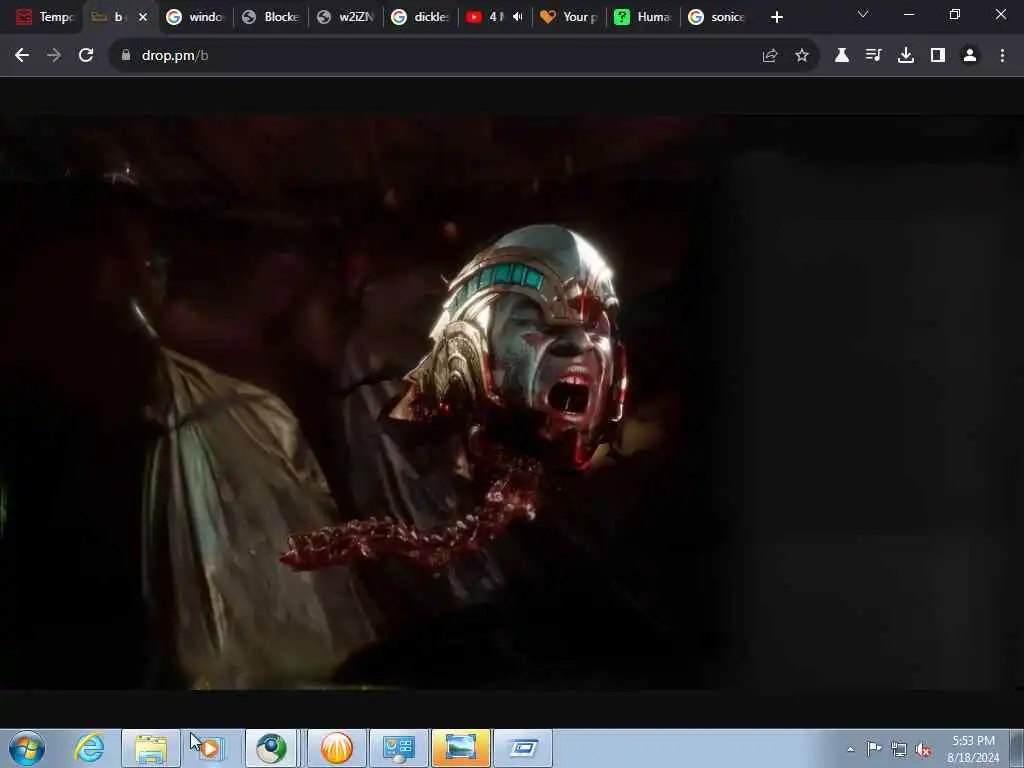The height and width of the screenshot is (768, 1024).
Task: Open the network tray icon
Action: 899,750
